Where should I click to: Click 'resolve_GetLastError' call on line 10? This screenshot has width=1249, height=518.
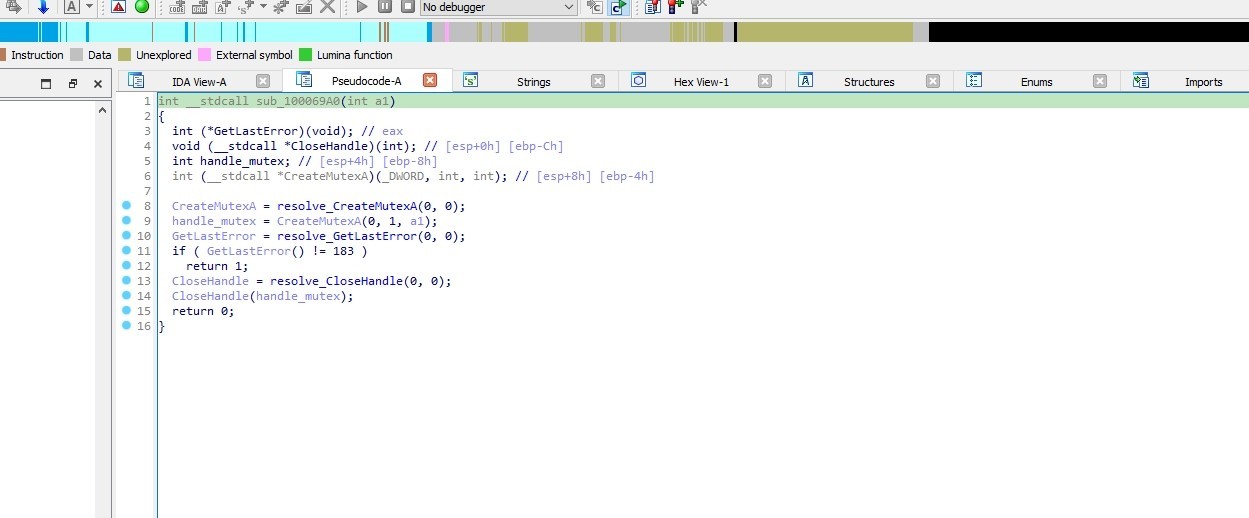(347, 236)
